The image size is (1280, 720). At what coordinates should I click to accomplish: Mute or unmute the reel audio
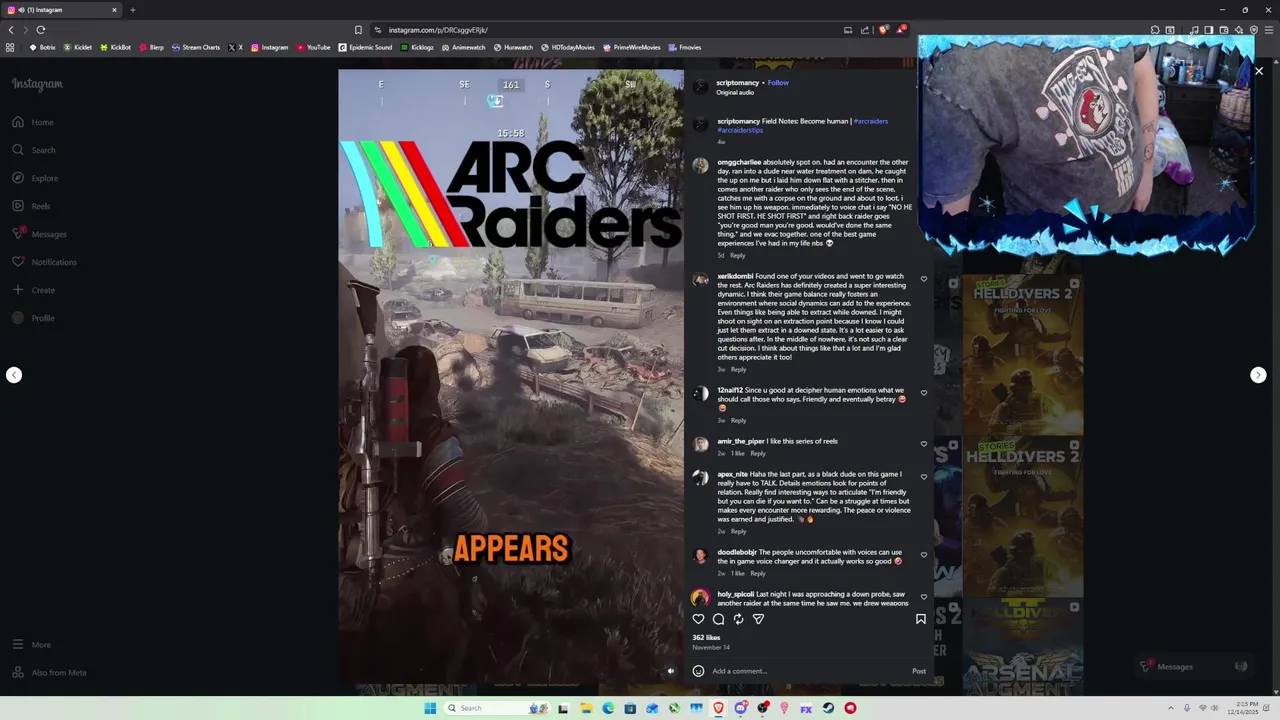671,671
